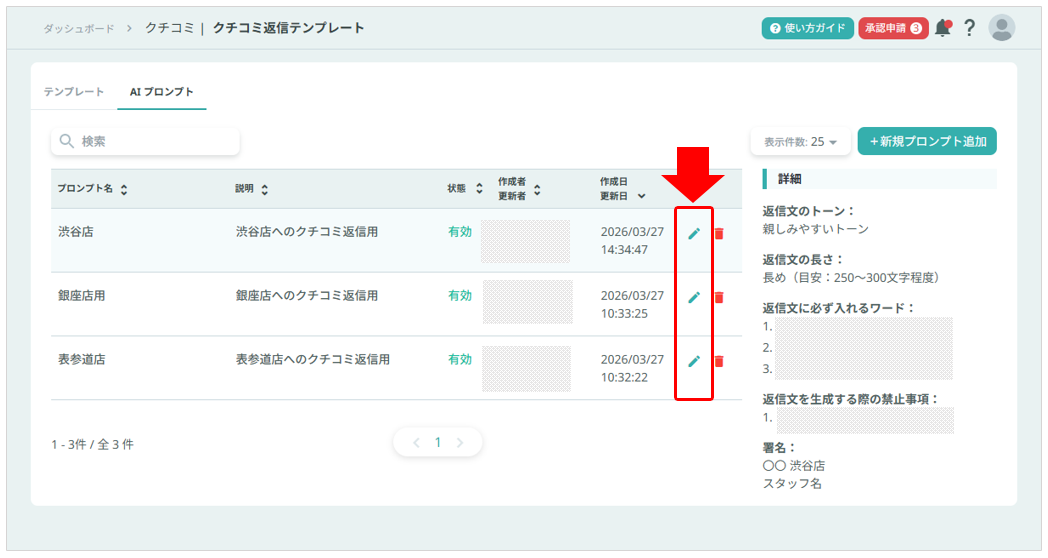Click the edit pencil for 渋谷店
This screenshot has width=1048, height=558.
(694, 233)
